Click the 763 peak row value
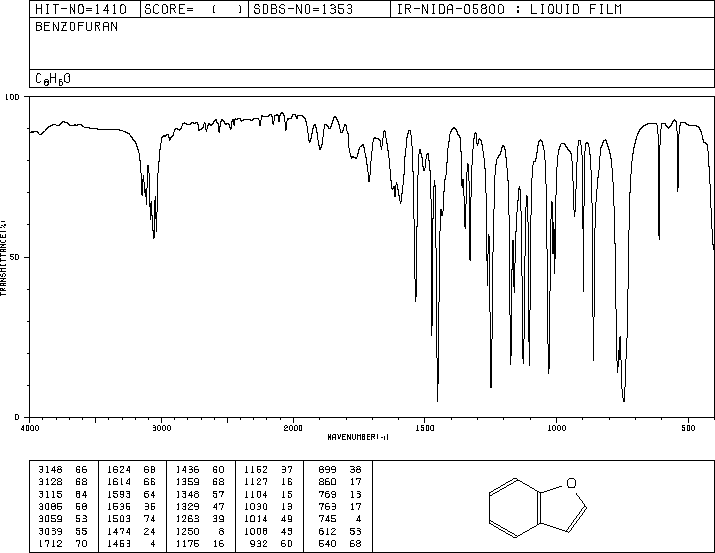The image size is (715, 553). (327, 506)
